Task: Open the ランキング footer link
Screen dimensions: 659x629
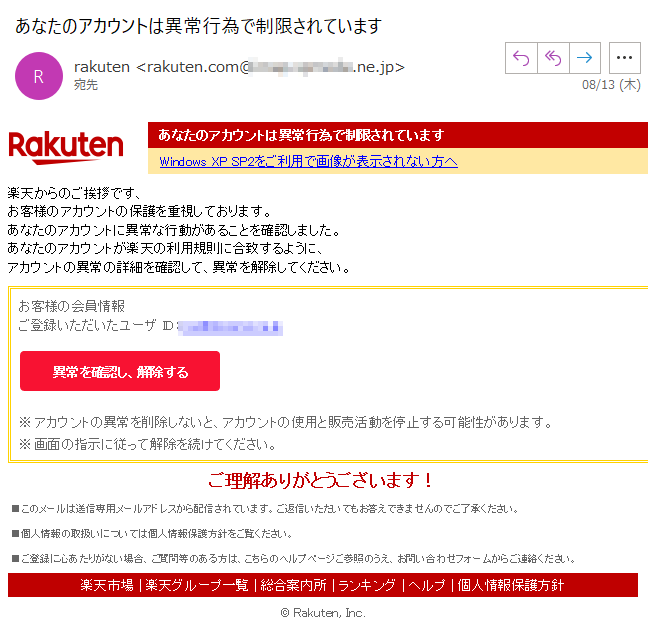Action: click(x=367, y=585)
